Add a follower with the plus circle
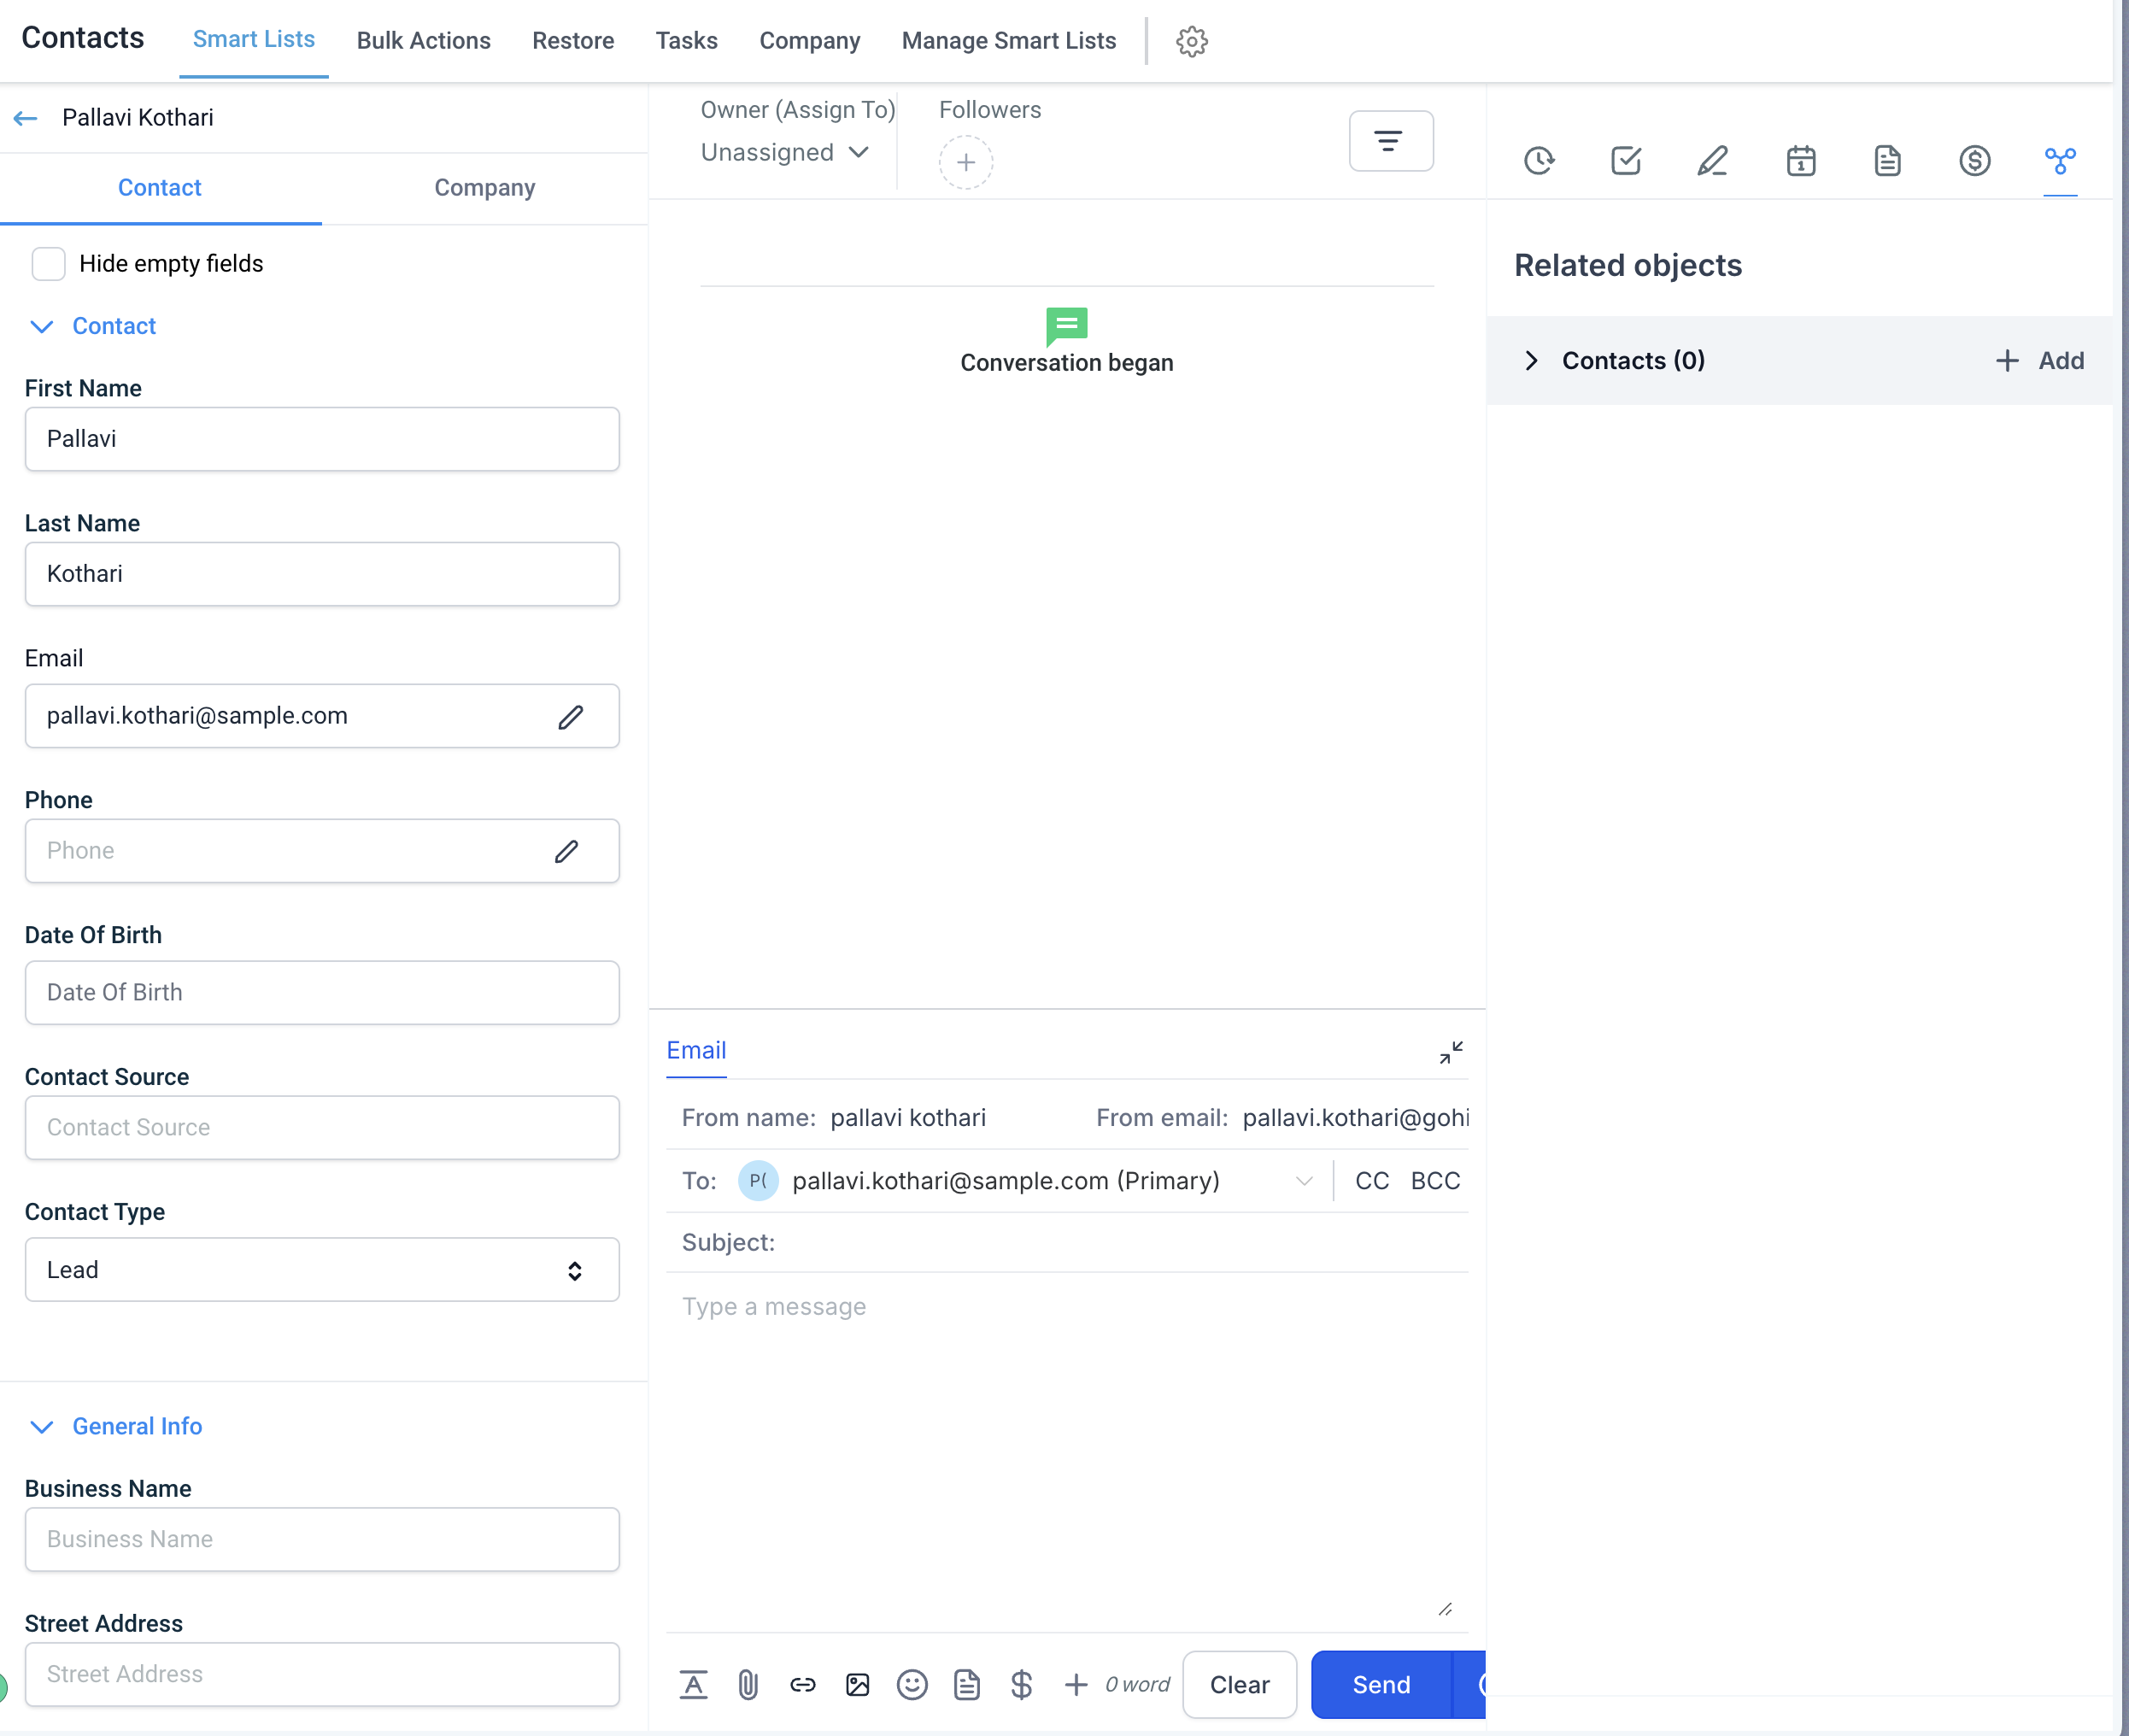The width and height of the screenshot is (2129, 1736). (964, 162)
